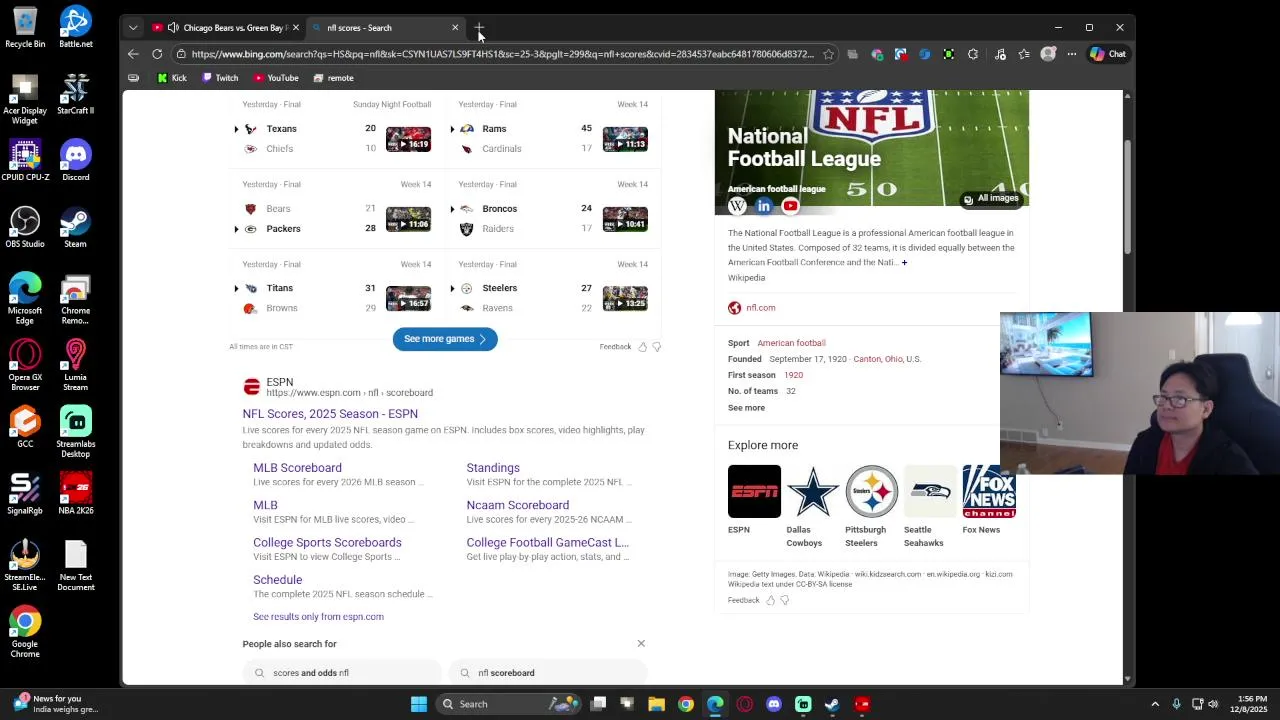Open StarCraft II desktop shortcut
Screen dimensions: 1280x720
(75, 94)
